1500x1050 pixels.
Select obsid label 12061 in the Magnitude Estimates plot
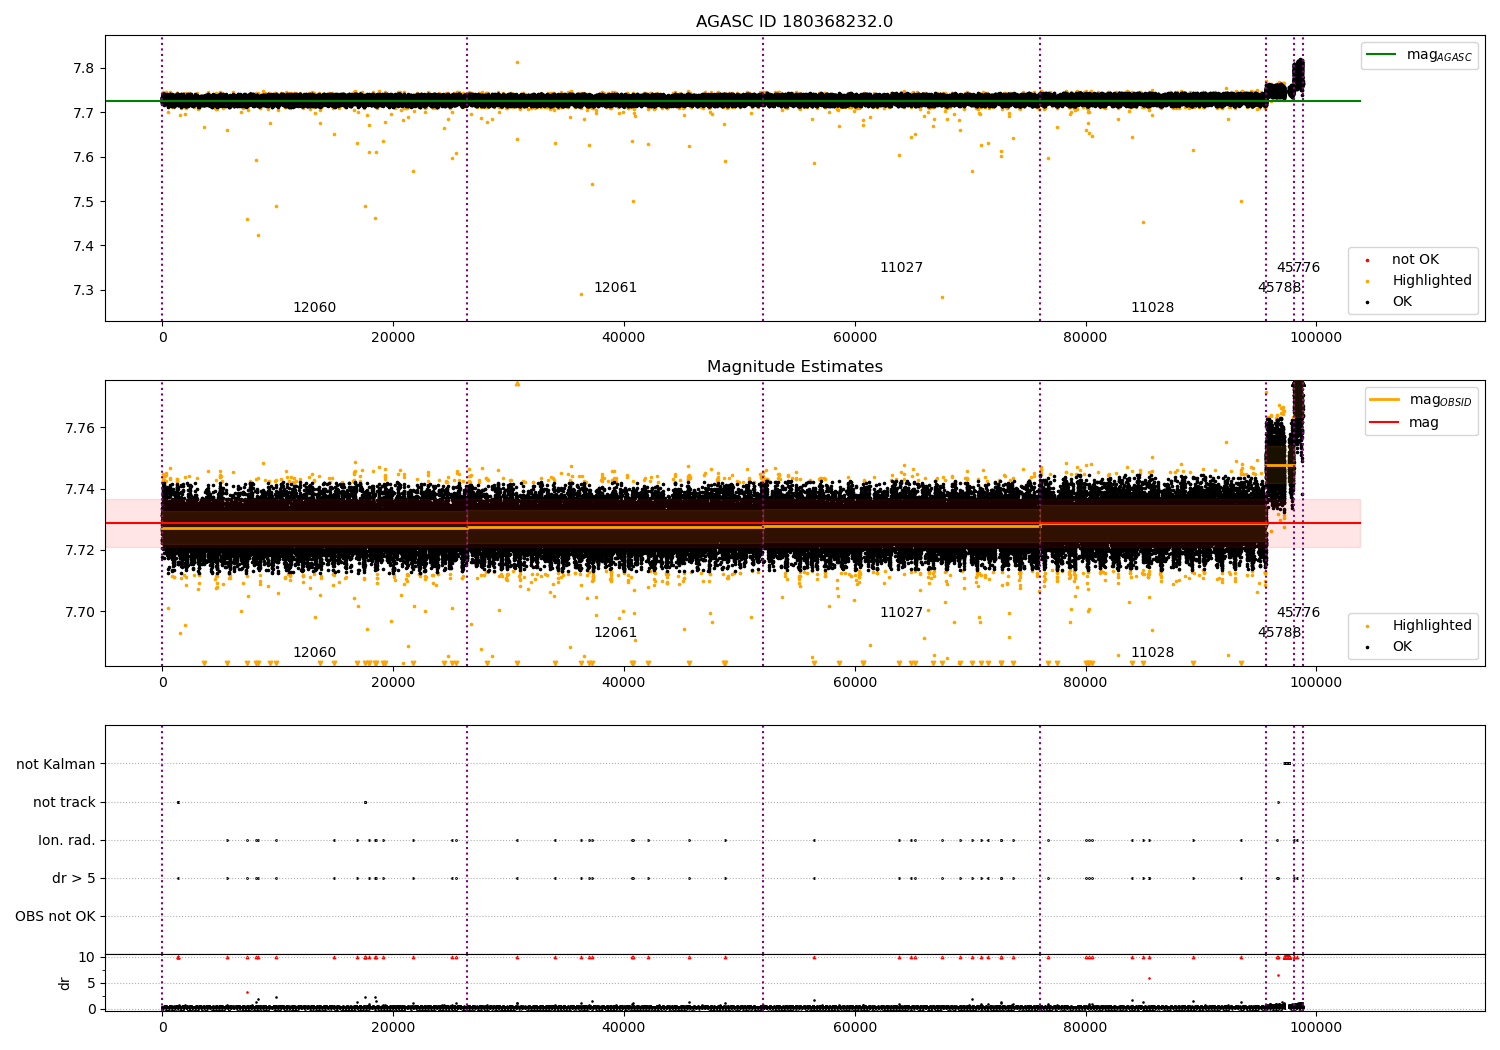615,633
